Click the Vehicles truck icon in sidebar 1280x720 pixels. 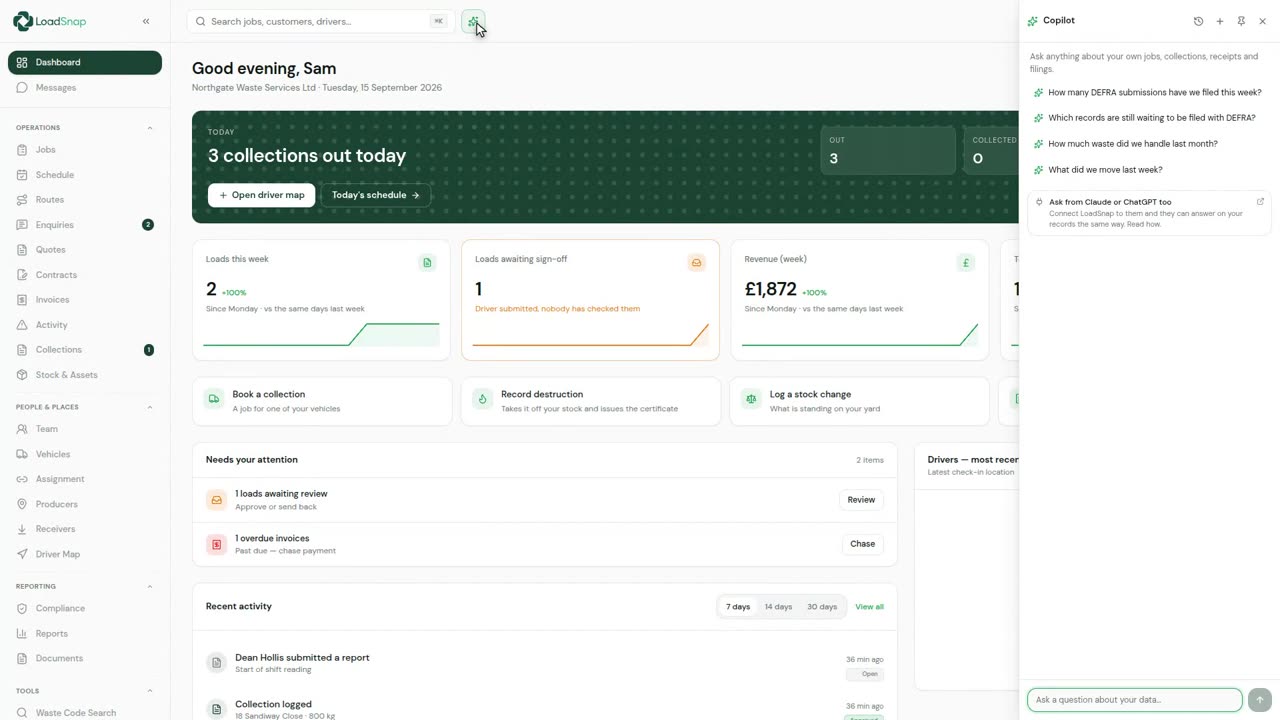coord(23,454)
